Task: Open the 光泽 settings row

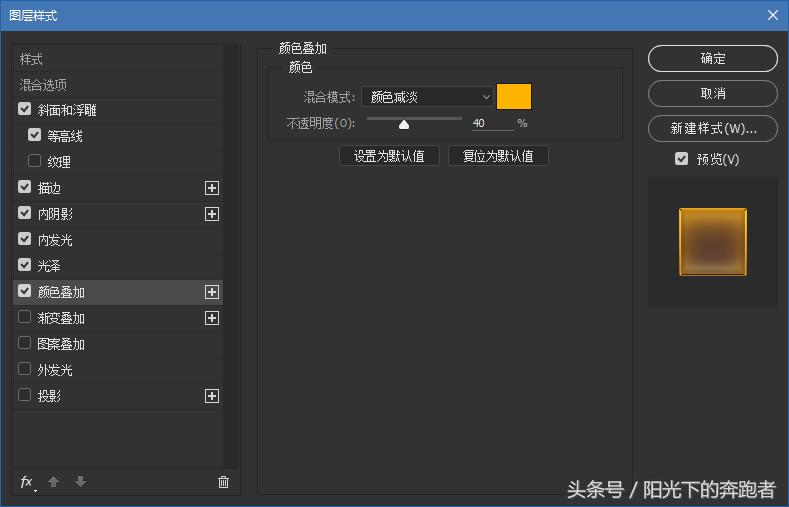Action: click(x=118, y=266)
